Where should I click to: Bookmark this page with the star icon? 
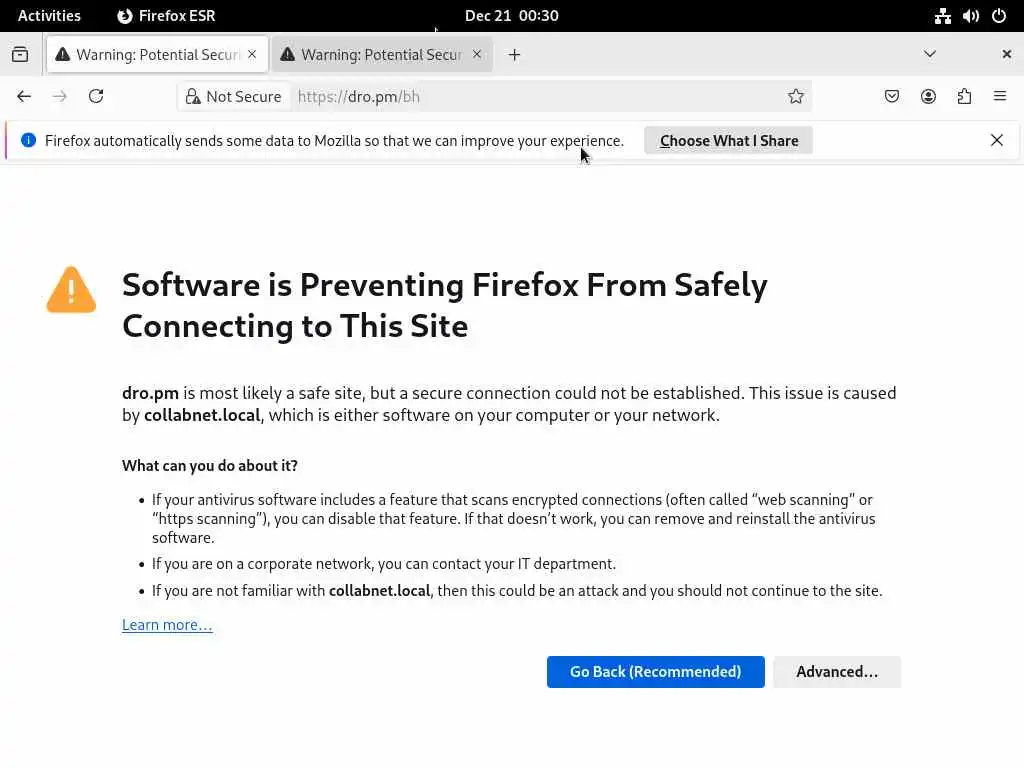pyautogui.click(x=795, y=96)
